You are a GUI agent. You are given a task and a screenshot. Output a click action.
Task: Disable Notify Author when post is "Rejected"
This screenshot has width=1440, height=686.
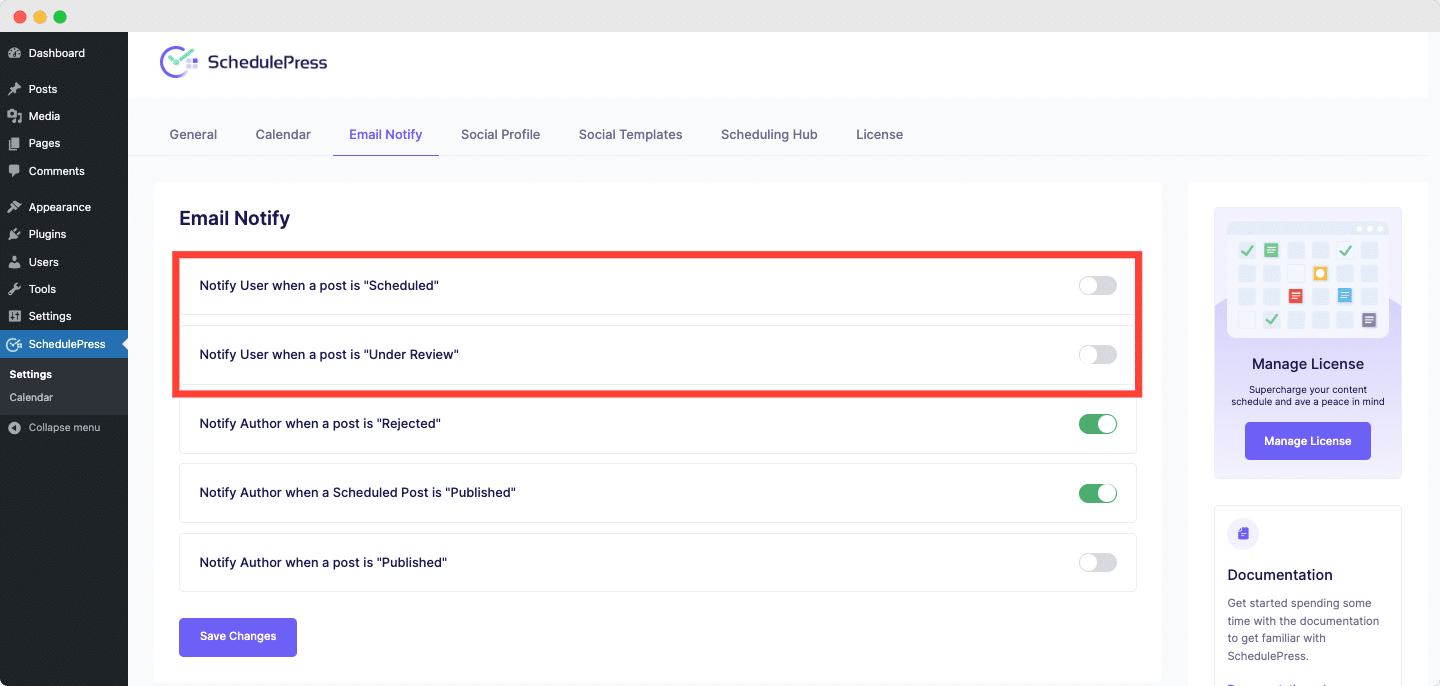(1097, 424)
